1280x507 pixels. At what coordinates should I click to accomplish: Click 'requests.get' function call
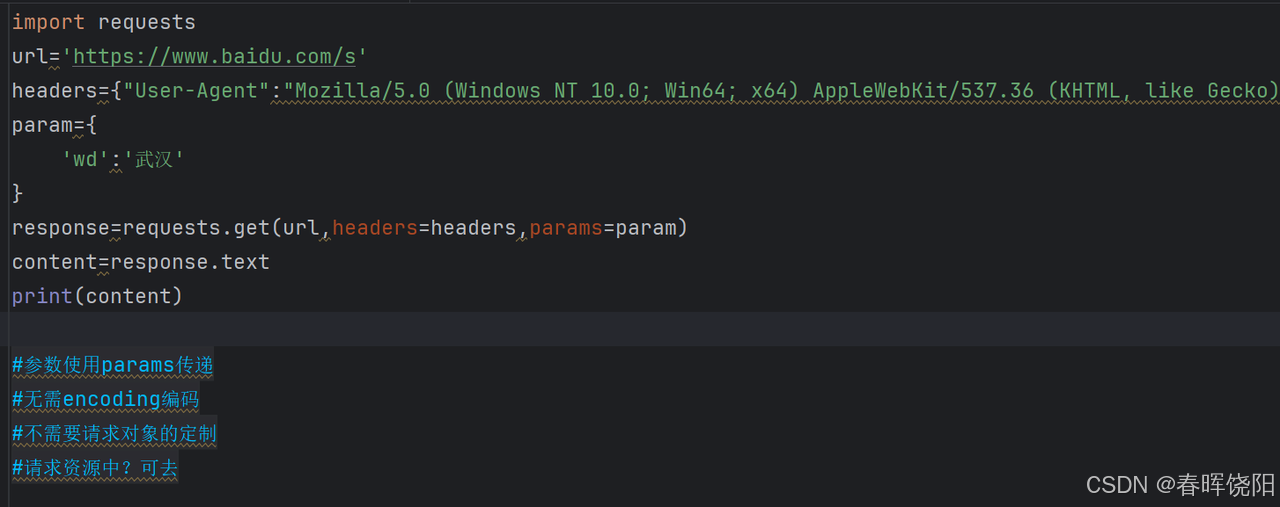(196, 228)
